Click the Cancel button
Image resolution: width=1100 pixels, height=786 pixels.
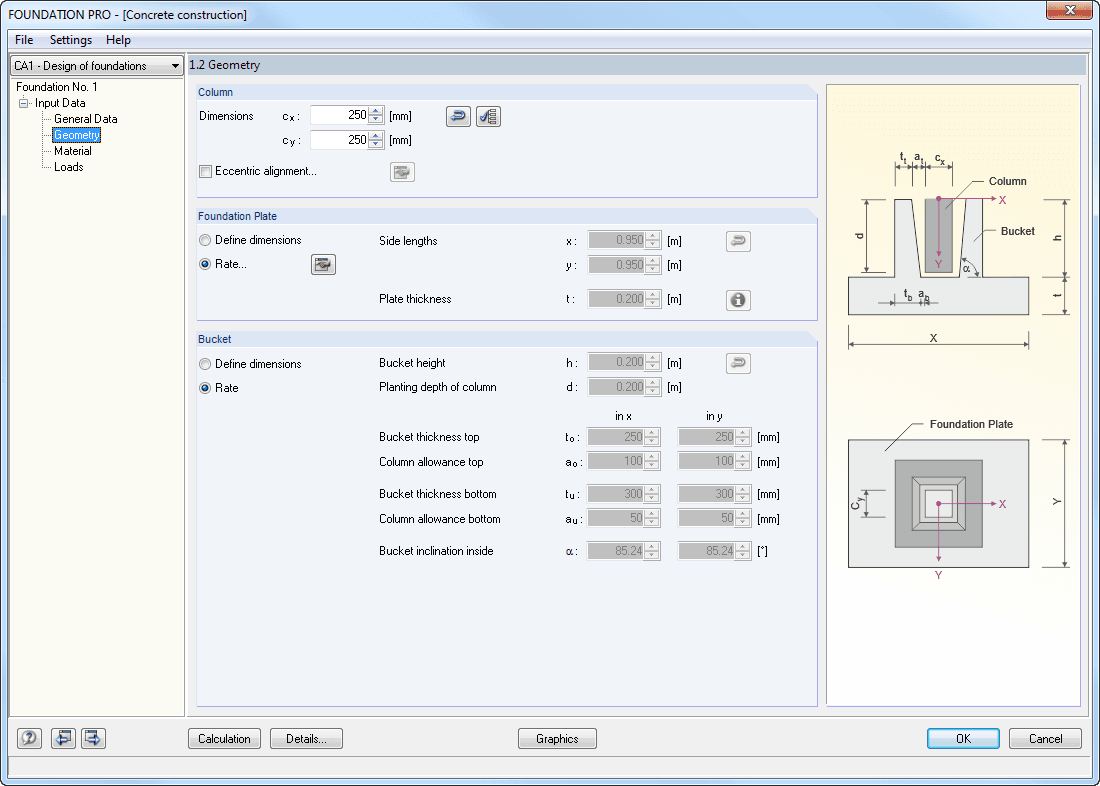coord(1045,738)
